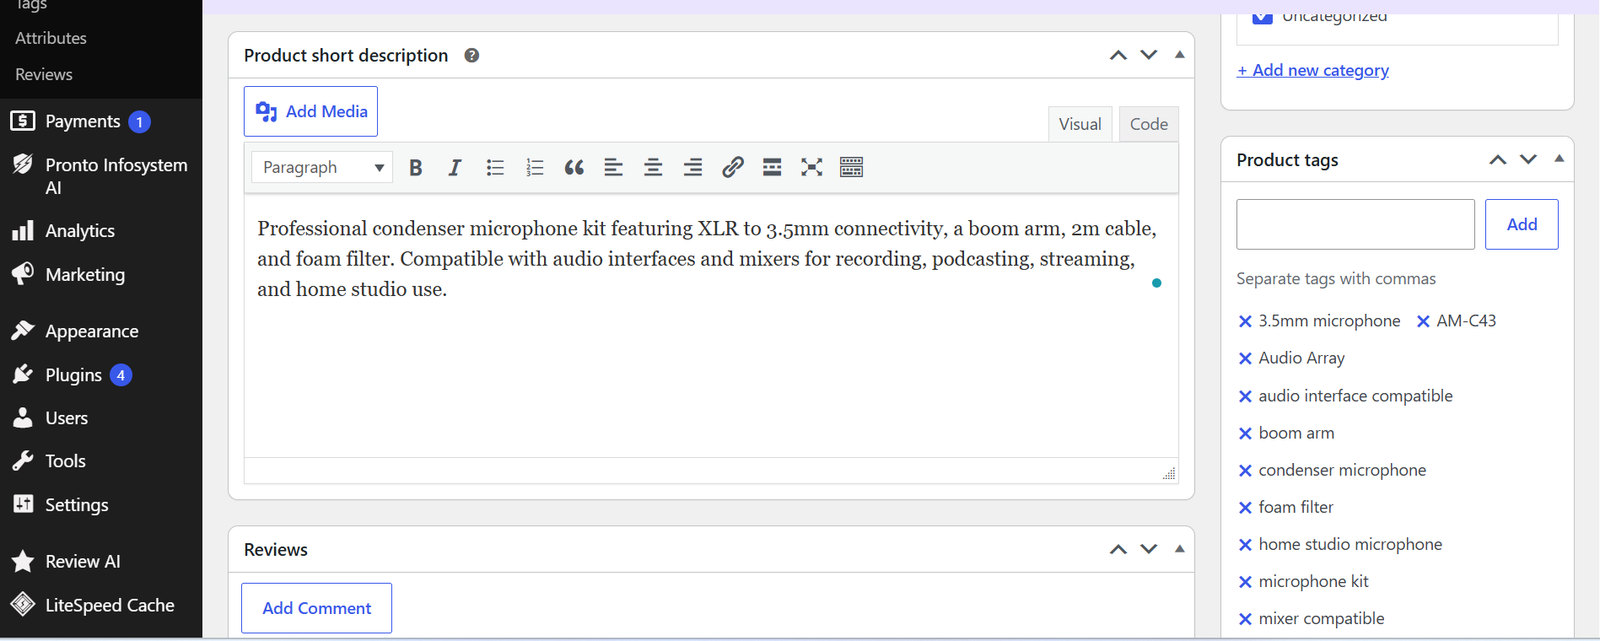Screen dimensions: 1600x641
Task: Apply blockquote formatting
Action: (574, 167)
